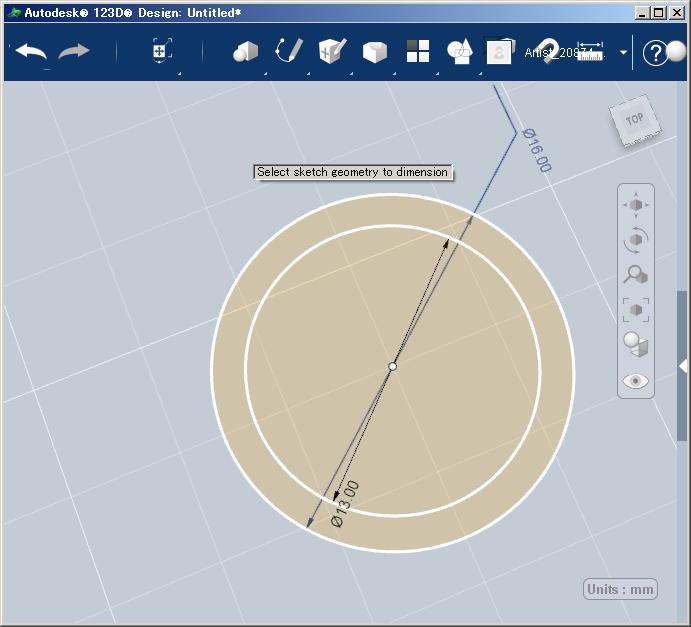This screenshot has width=691, height=627.
Task: Select the Ø16.00 dimension label
Action: (537, 150)
